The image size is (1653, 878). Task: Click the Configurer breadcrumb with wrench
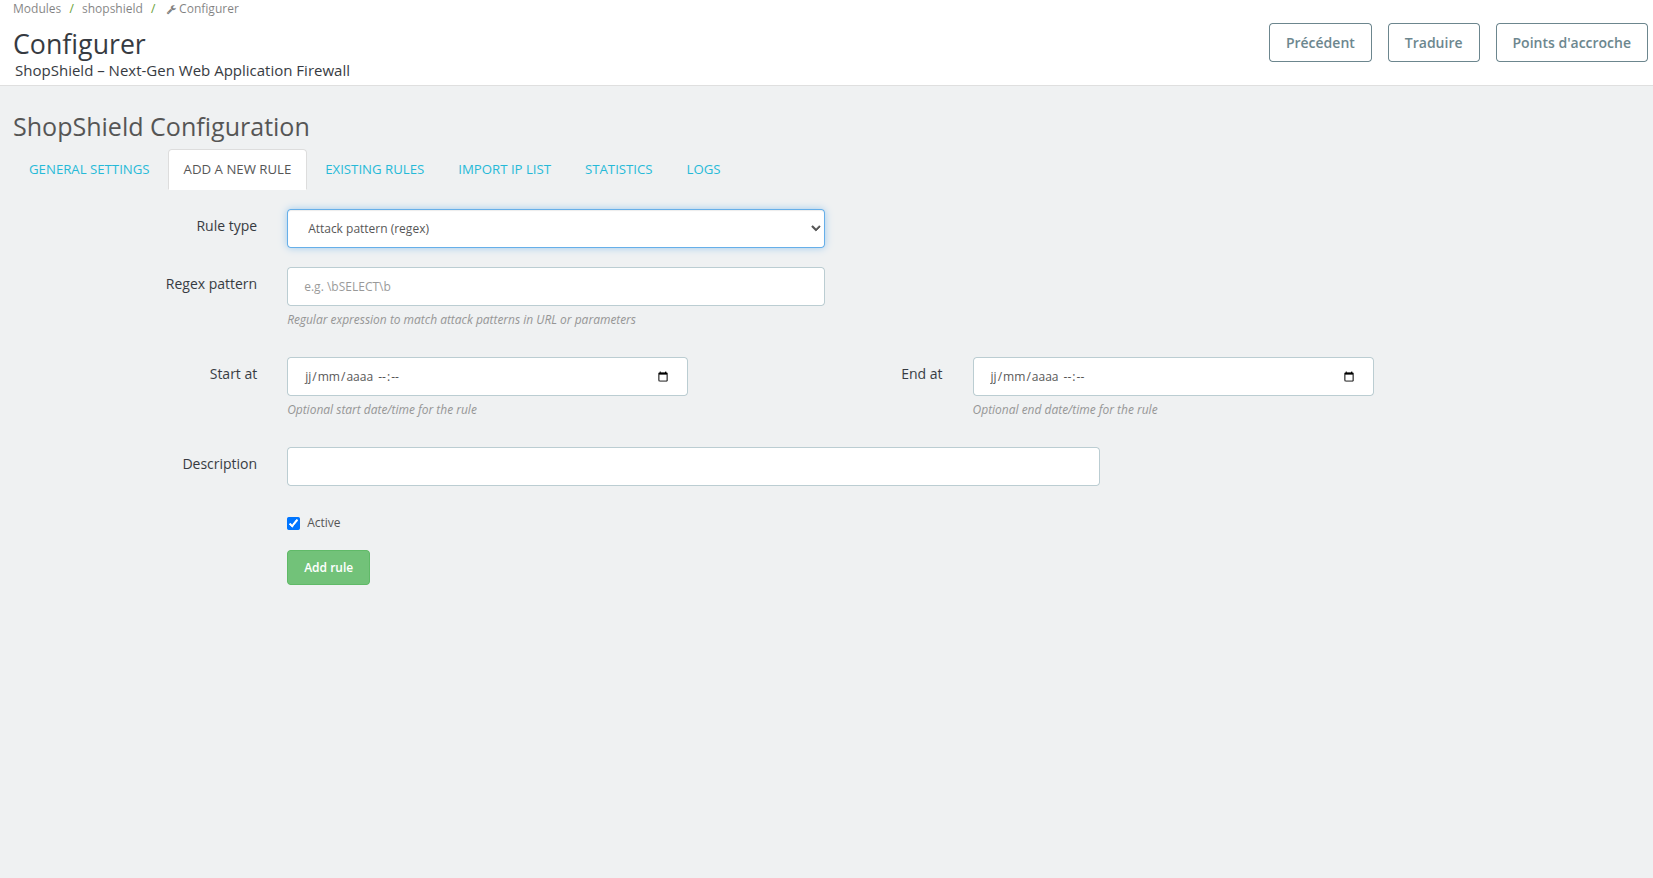pyautogui.click(x=202, y=9)
